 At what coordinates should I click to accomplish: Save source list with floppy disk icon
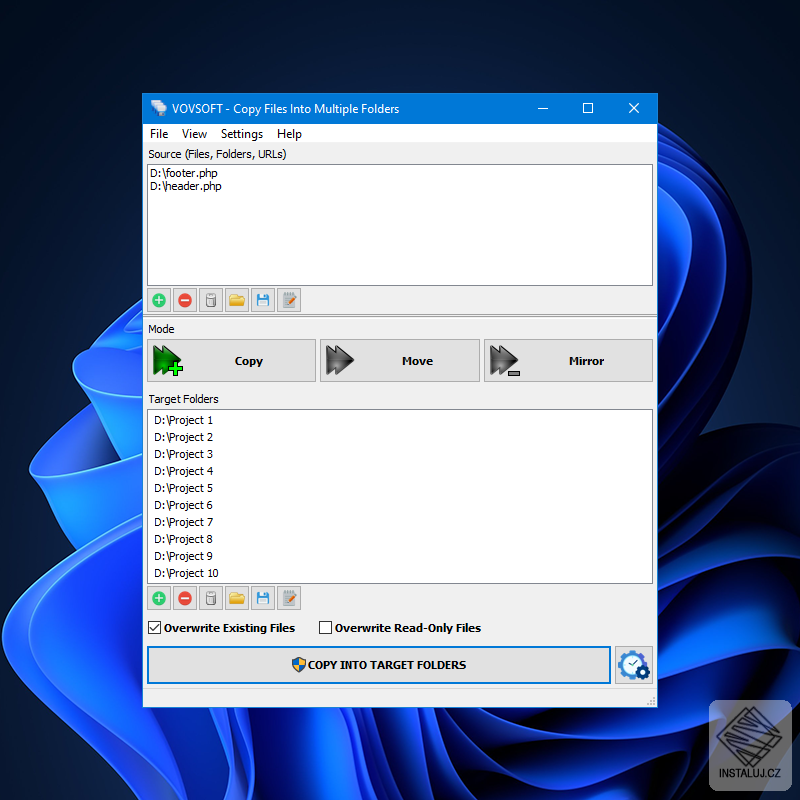coord(263,300)
